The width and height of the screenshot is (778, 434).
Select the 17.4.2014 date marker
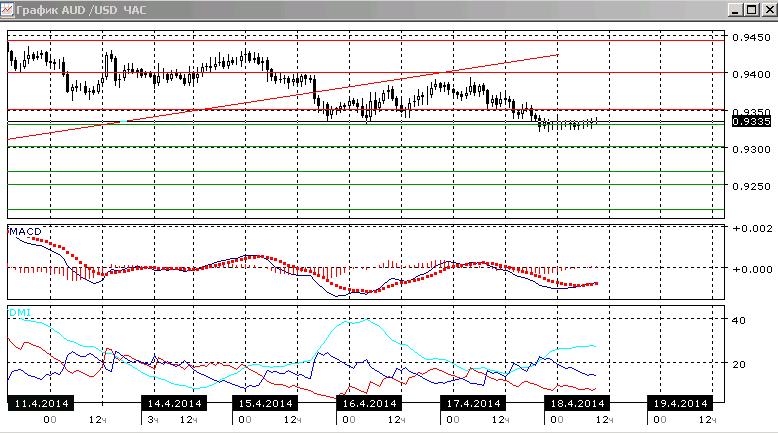pos(473,403)
